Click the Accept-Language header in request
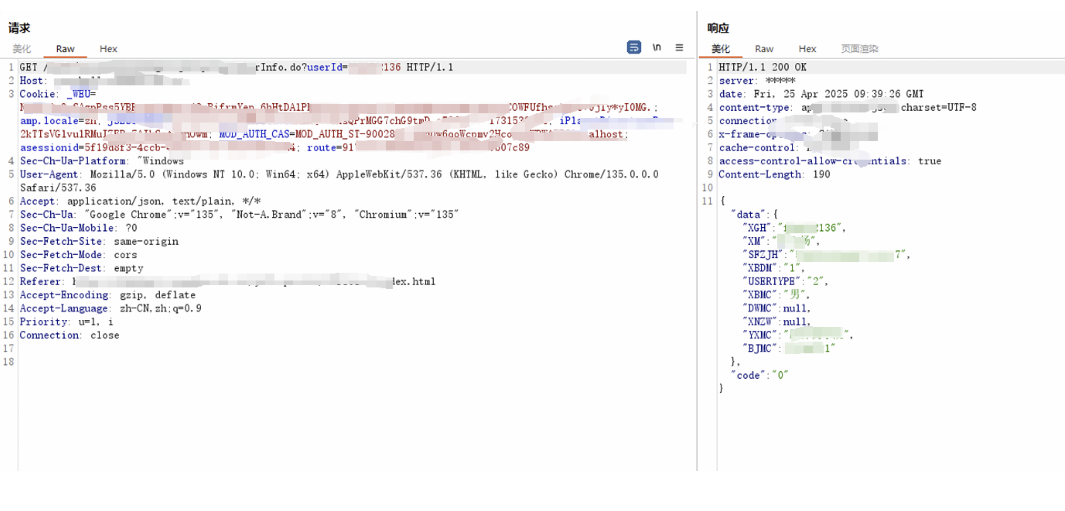 (111, 309)
